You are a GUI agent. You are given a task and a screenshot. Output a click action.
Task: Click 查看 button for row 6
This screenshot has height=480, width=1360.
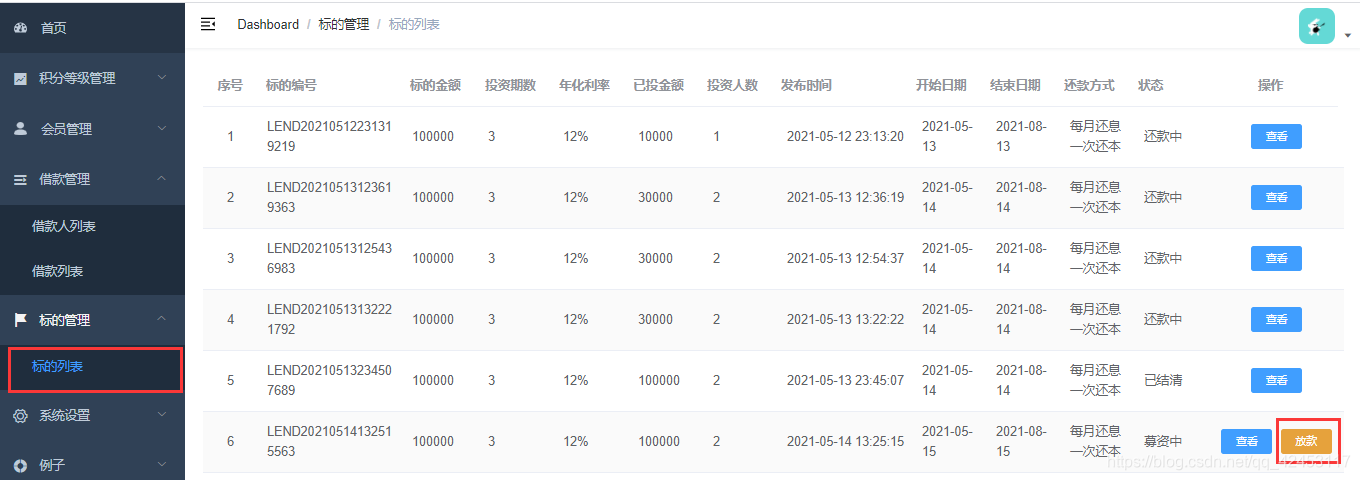click(1246, 442)
